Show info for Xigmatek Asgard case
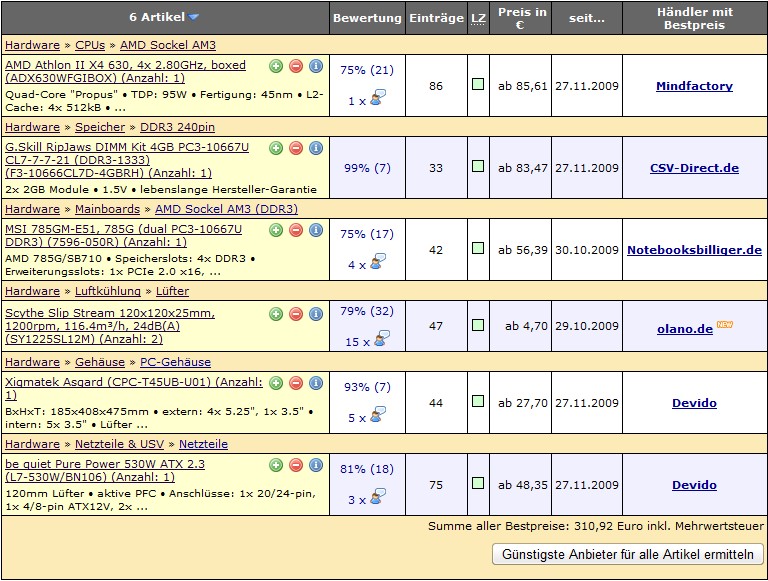Image resolution: width=768 pixels, height=581 pixels. pos(316,383)
